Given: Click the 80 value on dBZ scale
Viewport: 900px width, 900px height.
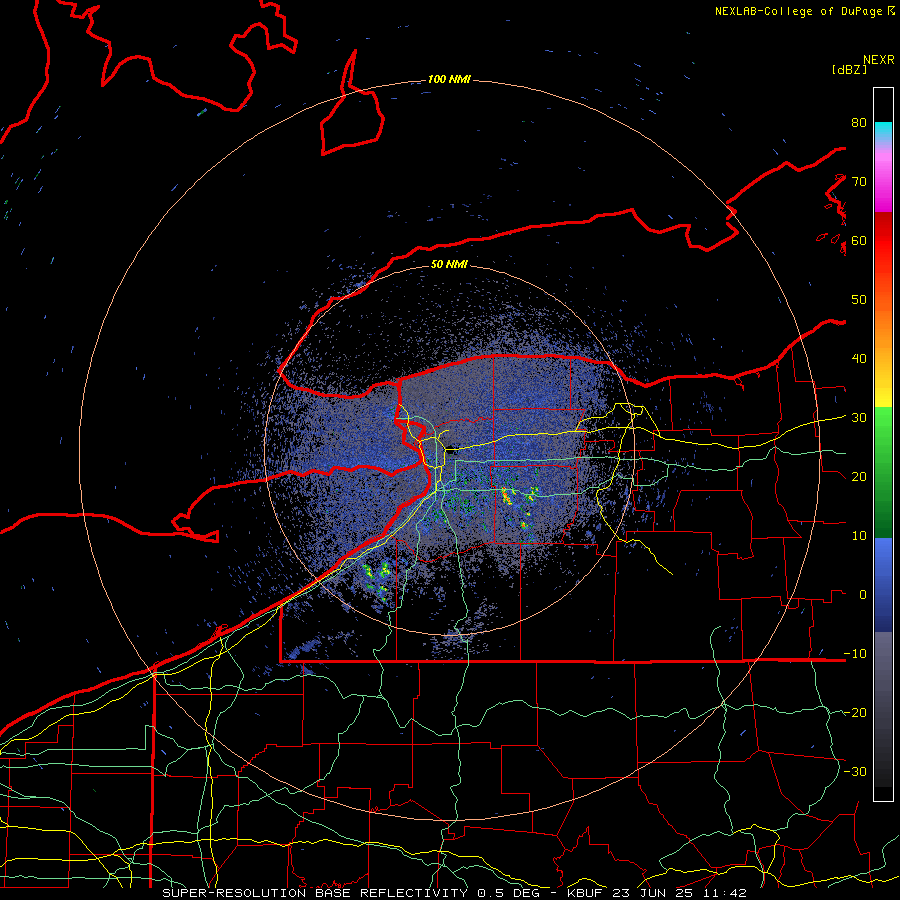Looking at the screenshot, I should click(859, 123).
